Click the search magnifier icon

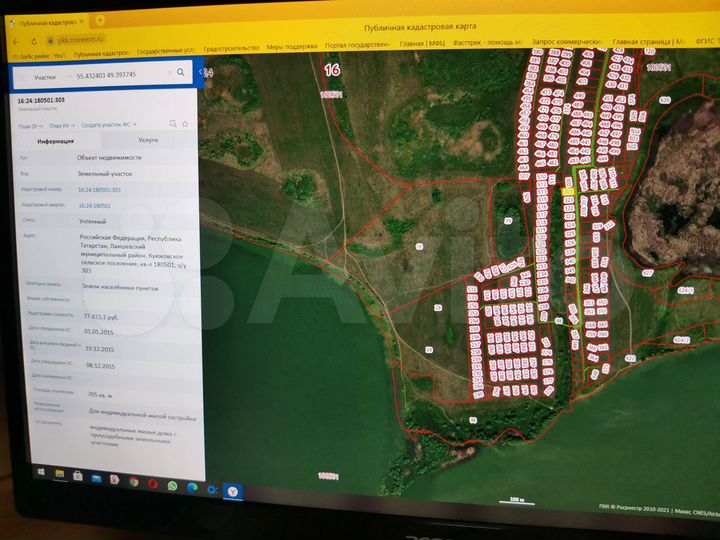tap(181, 72)
